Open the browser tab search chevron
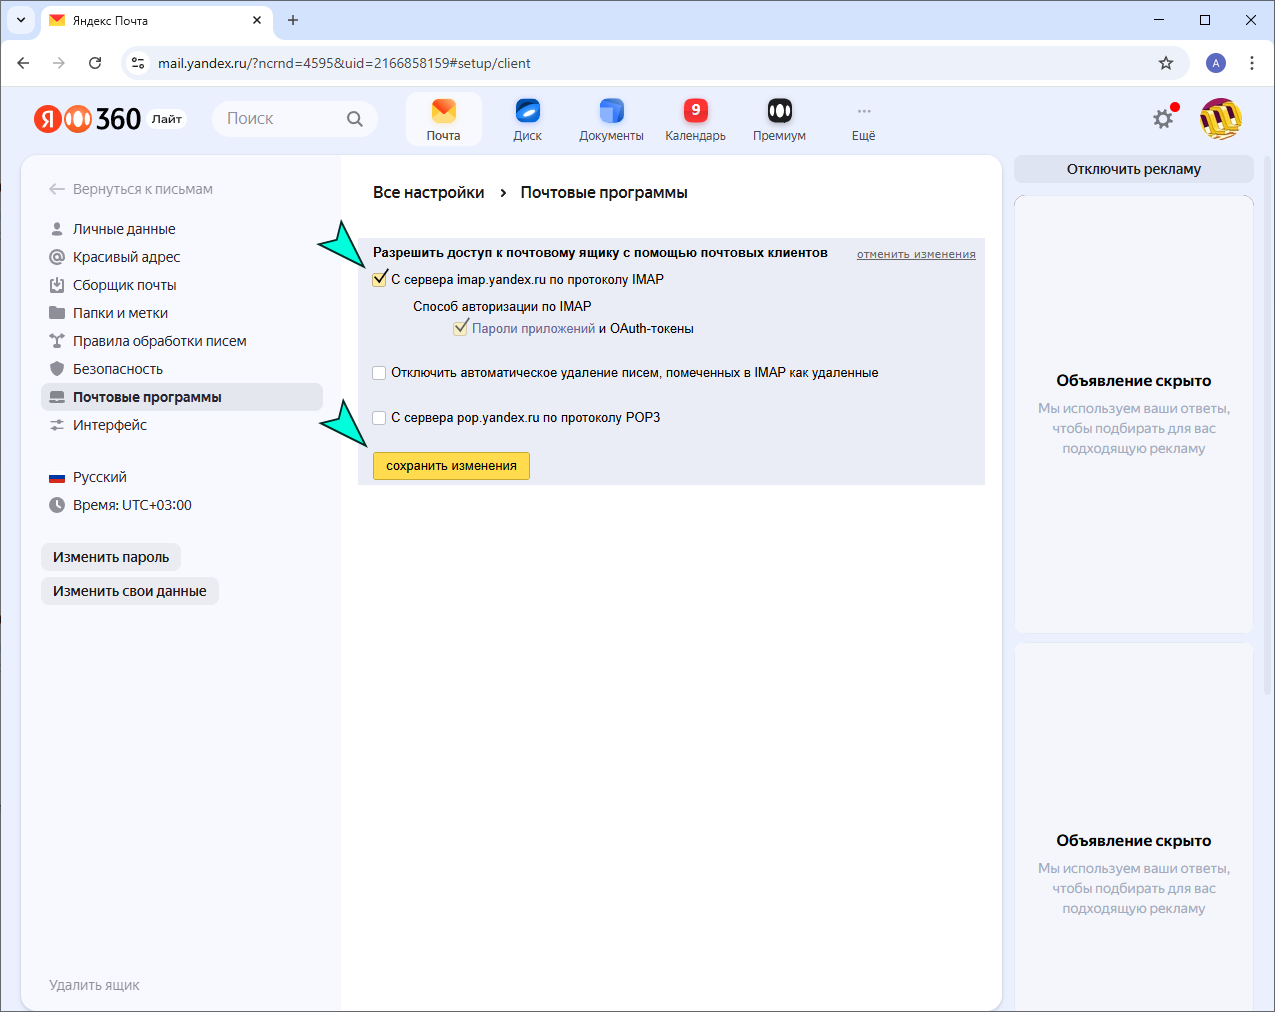 20,20
